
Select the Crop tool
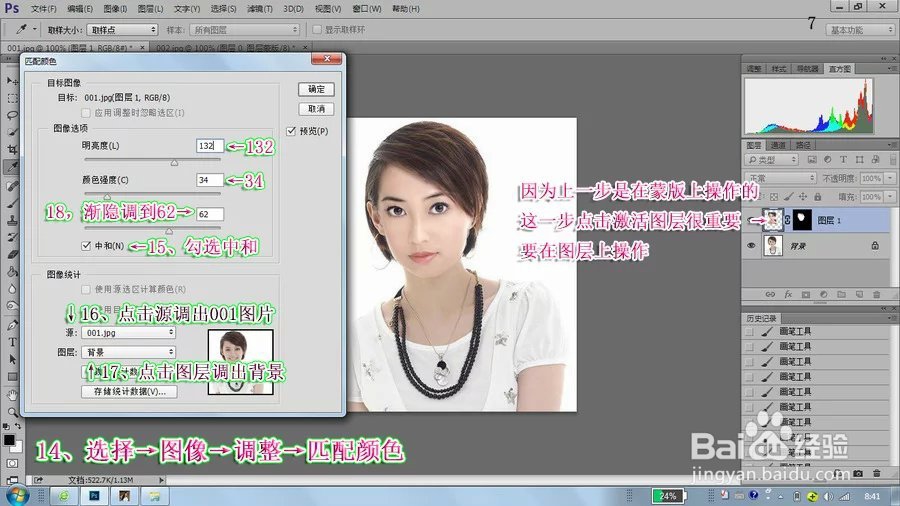click(x=11, y=149)
